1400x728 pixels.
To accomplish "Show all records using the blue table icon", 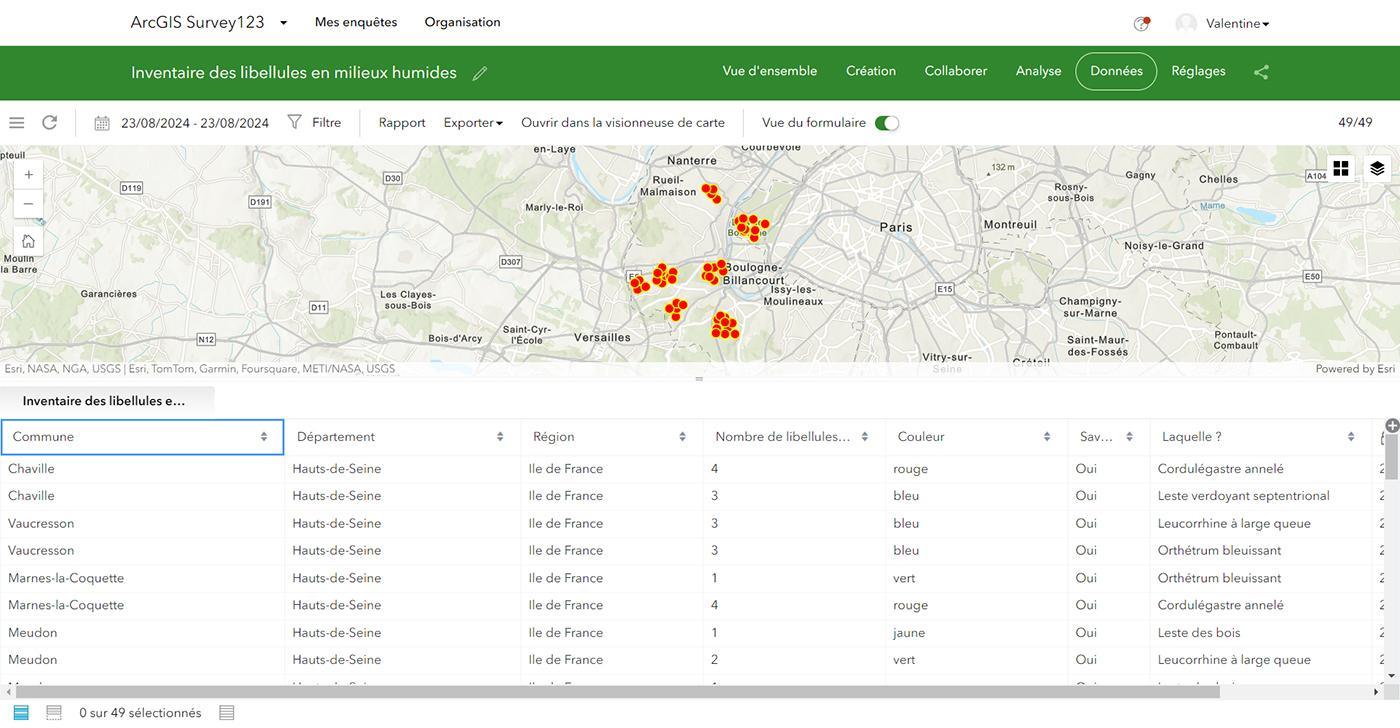I will coord(20,713).
